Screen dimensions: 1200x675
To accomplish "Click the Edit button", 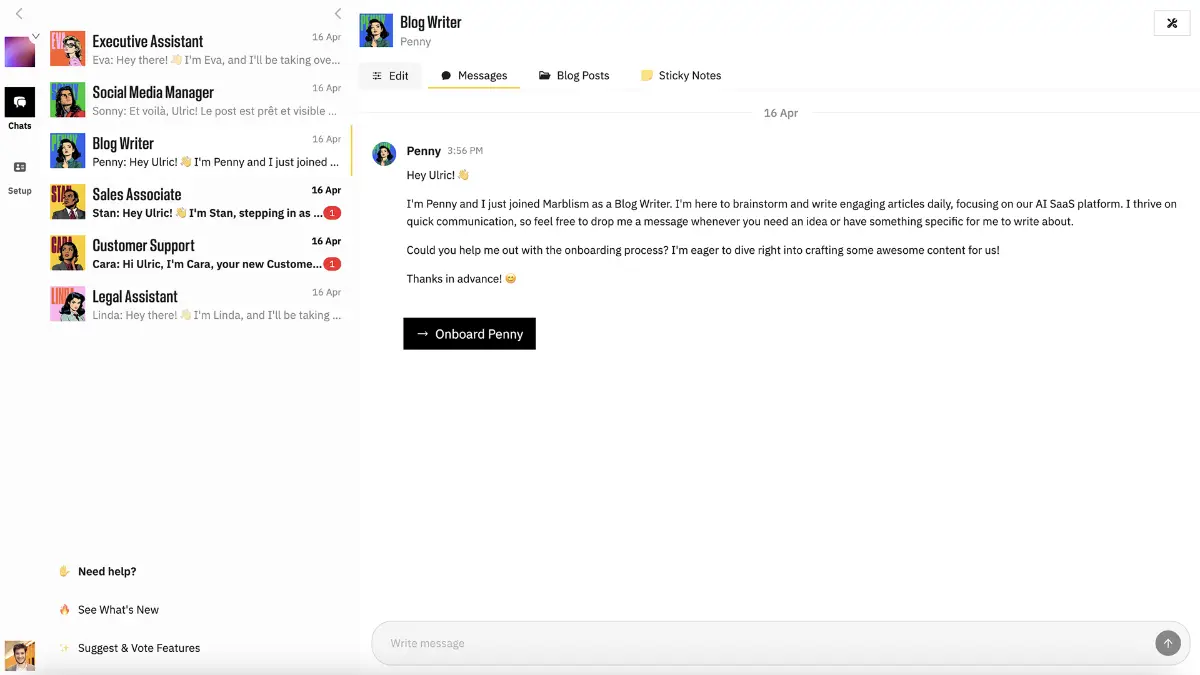I will (390, 75).
